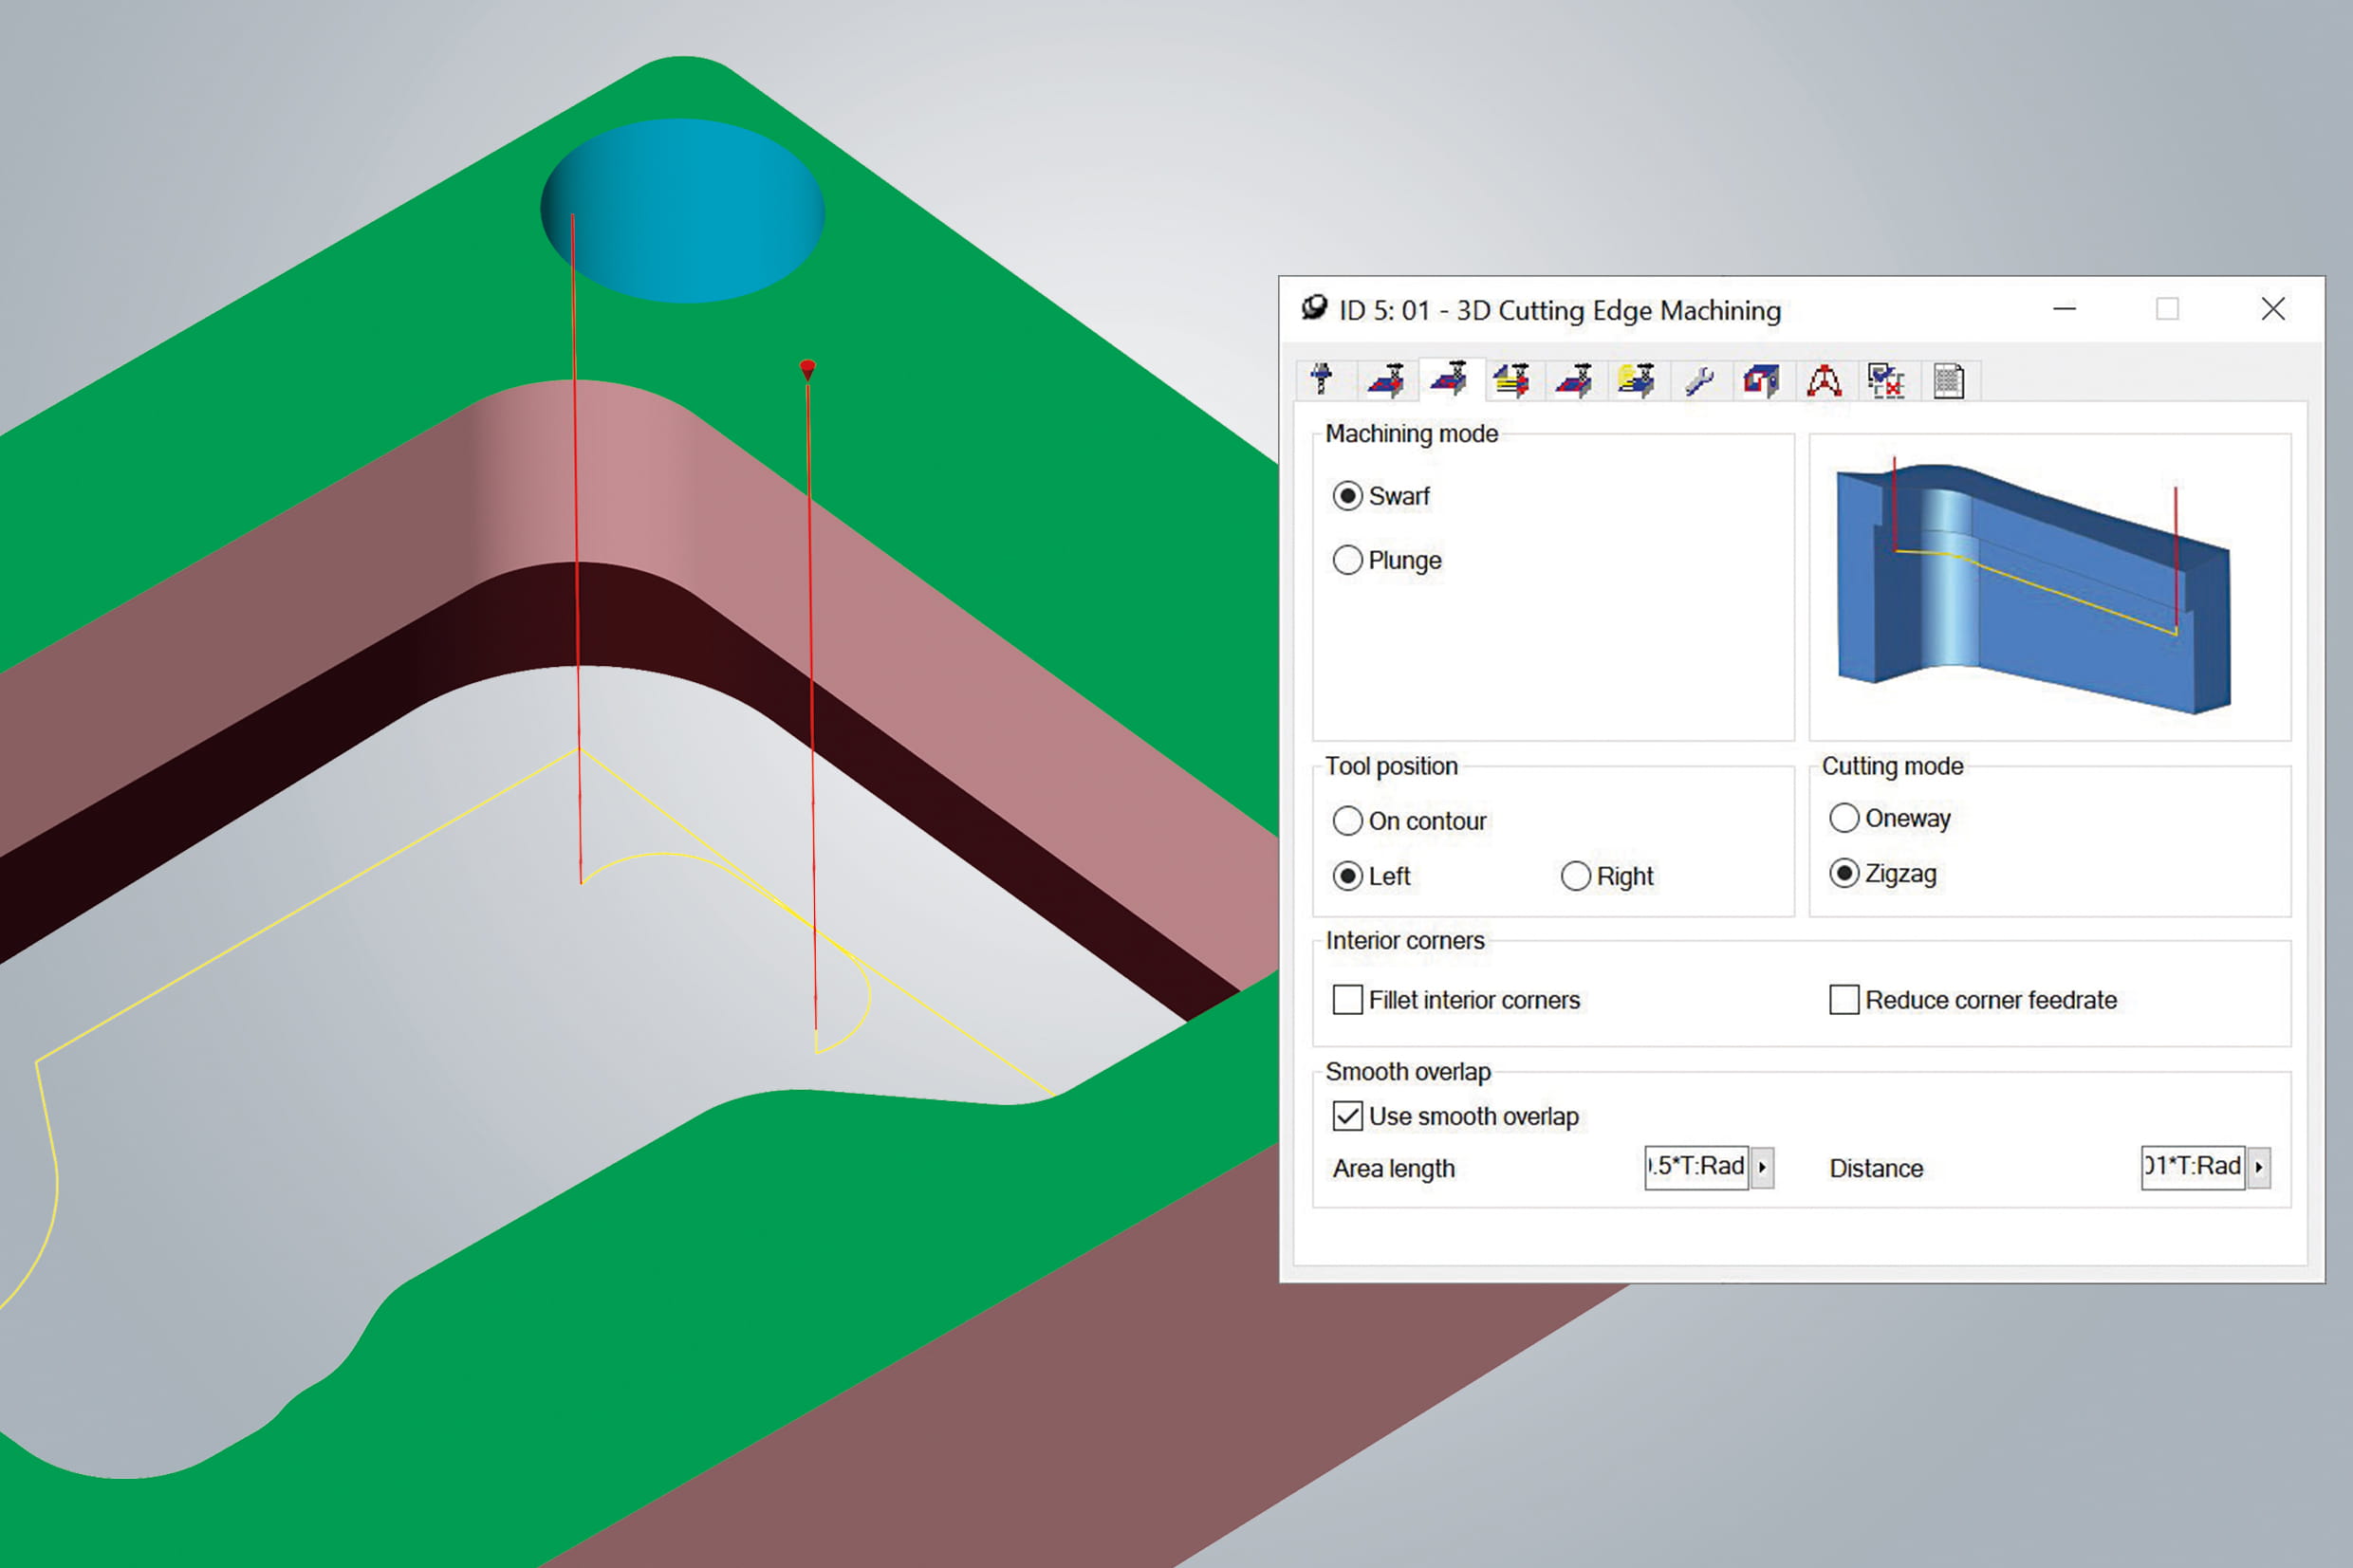The height and width of the screenshot is (1568, 2353).
Task: Check Reduce corner feedrate option
Action: [1844, 1000]
